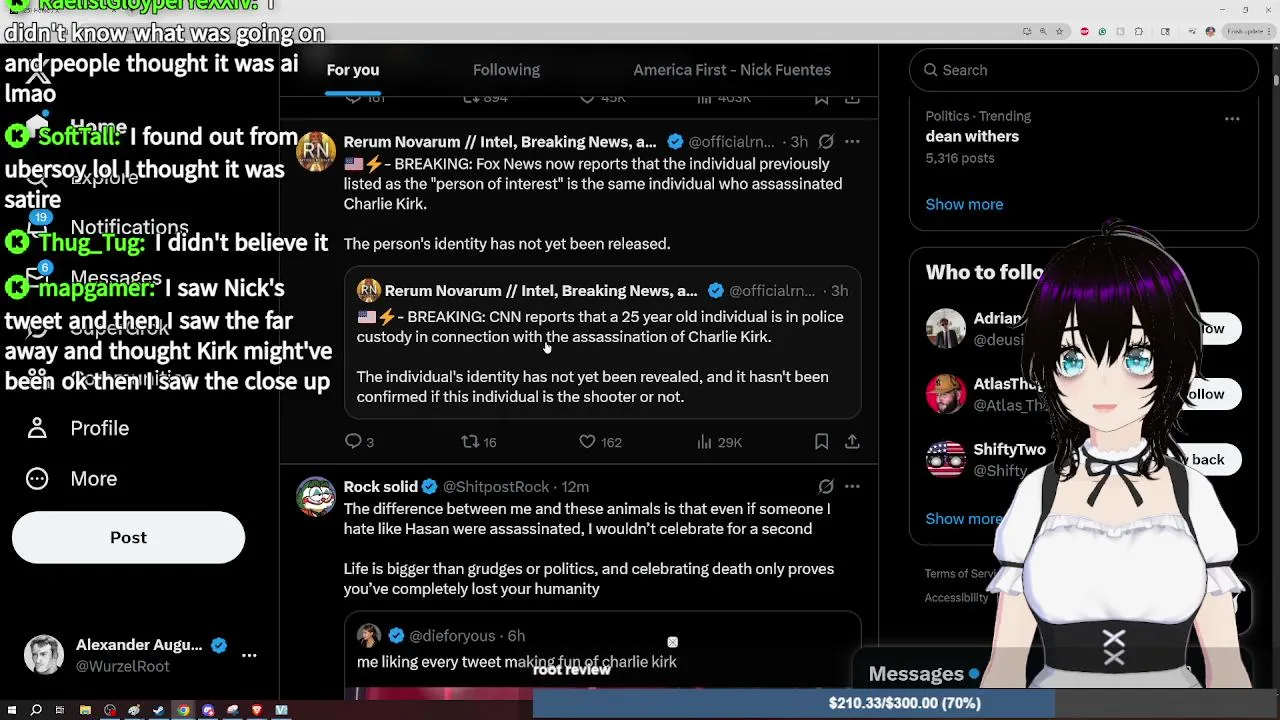Open ShiftyTwo suggested account avatar

(945, 459)
